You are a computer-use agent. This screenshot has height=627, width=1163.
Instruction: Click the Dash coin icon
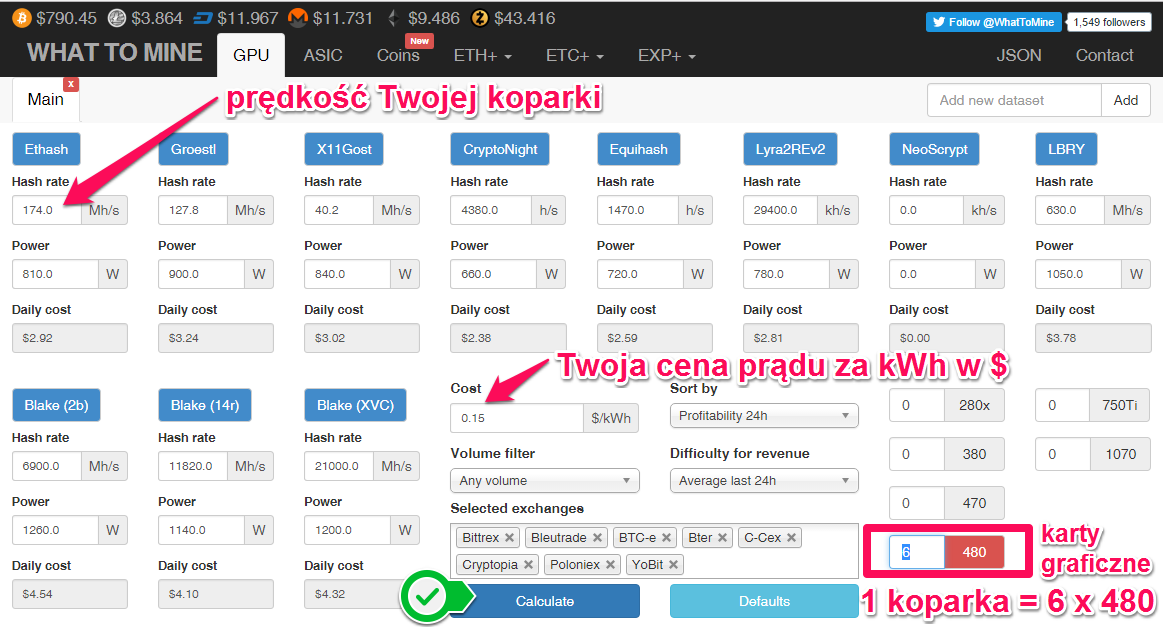203,18
